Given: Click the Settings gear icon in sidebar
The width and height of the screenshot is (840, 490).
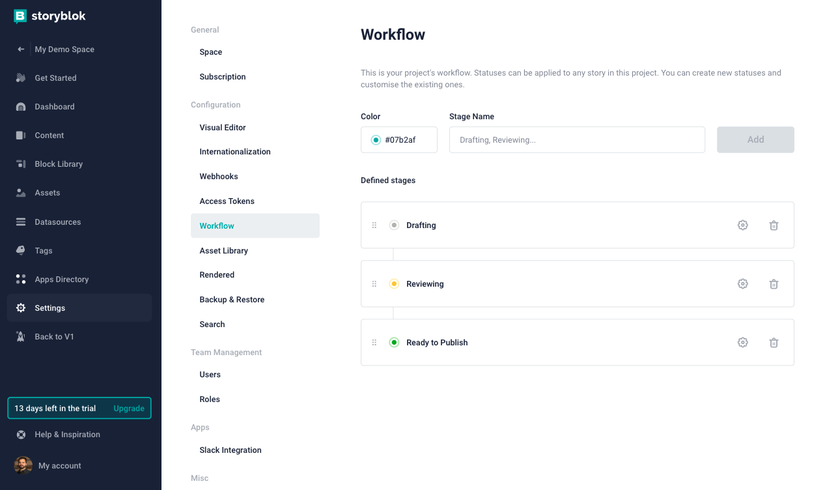Looking at the screenshot, I should click(x=21, y=308).
